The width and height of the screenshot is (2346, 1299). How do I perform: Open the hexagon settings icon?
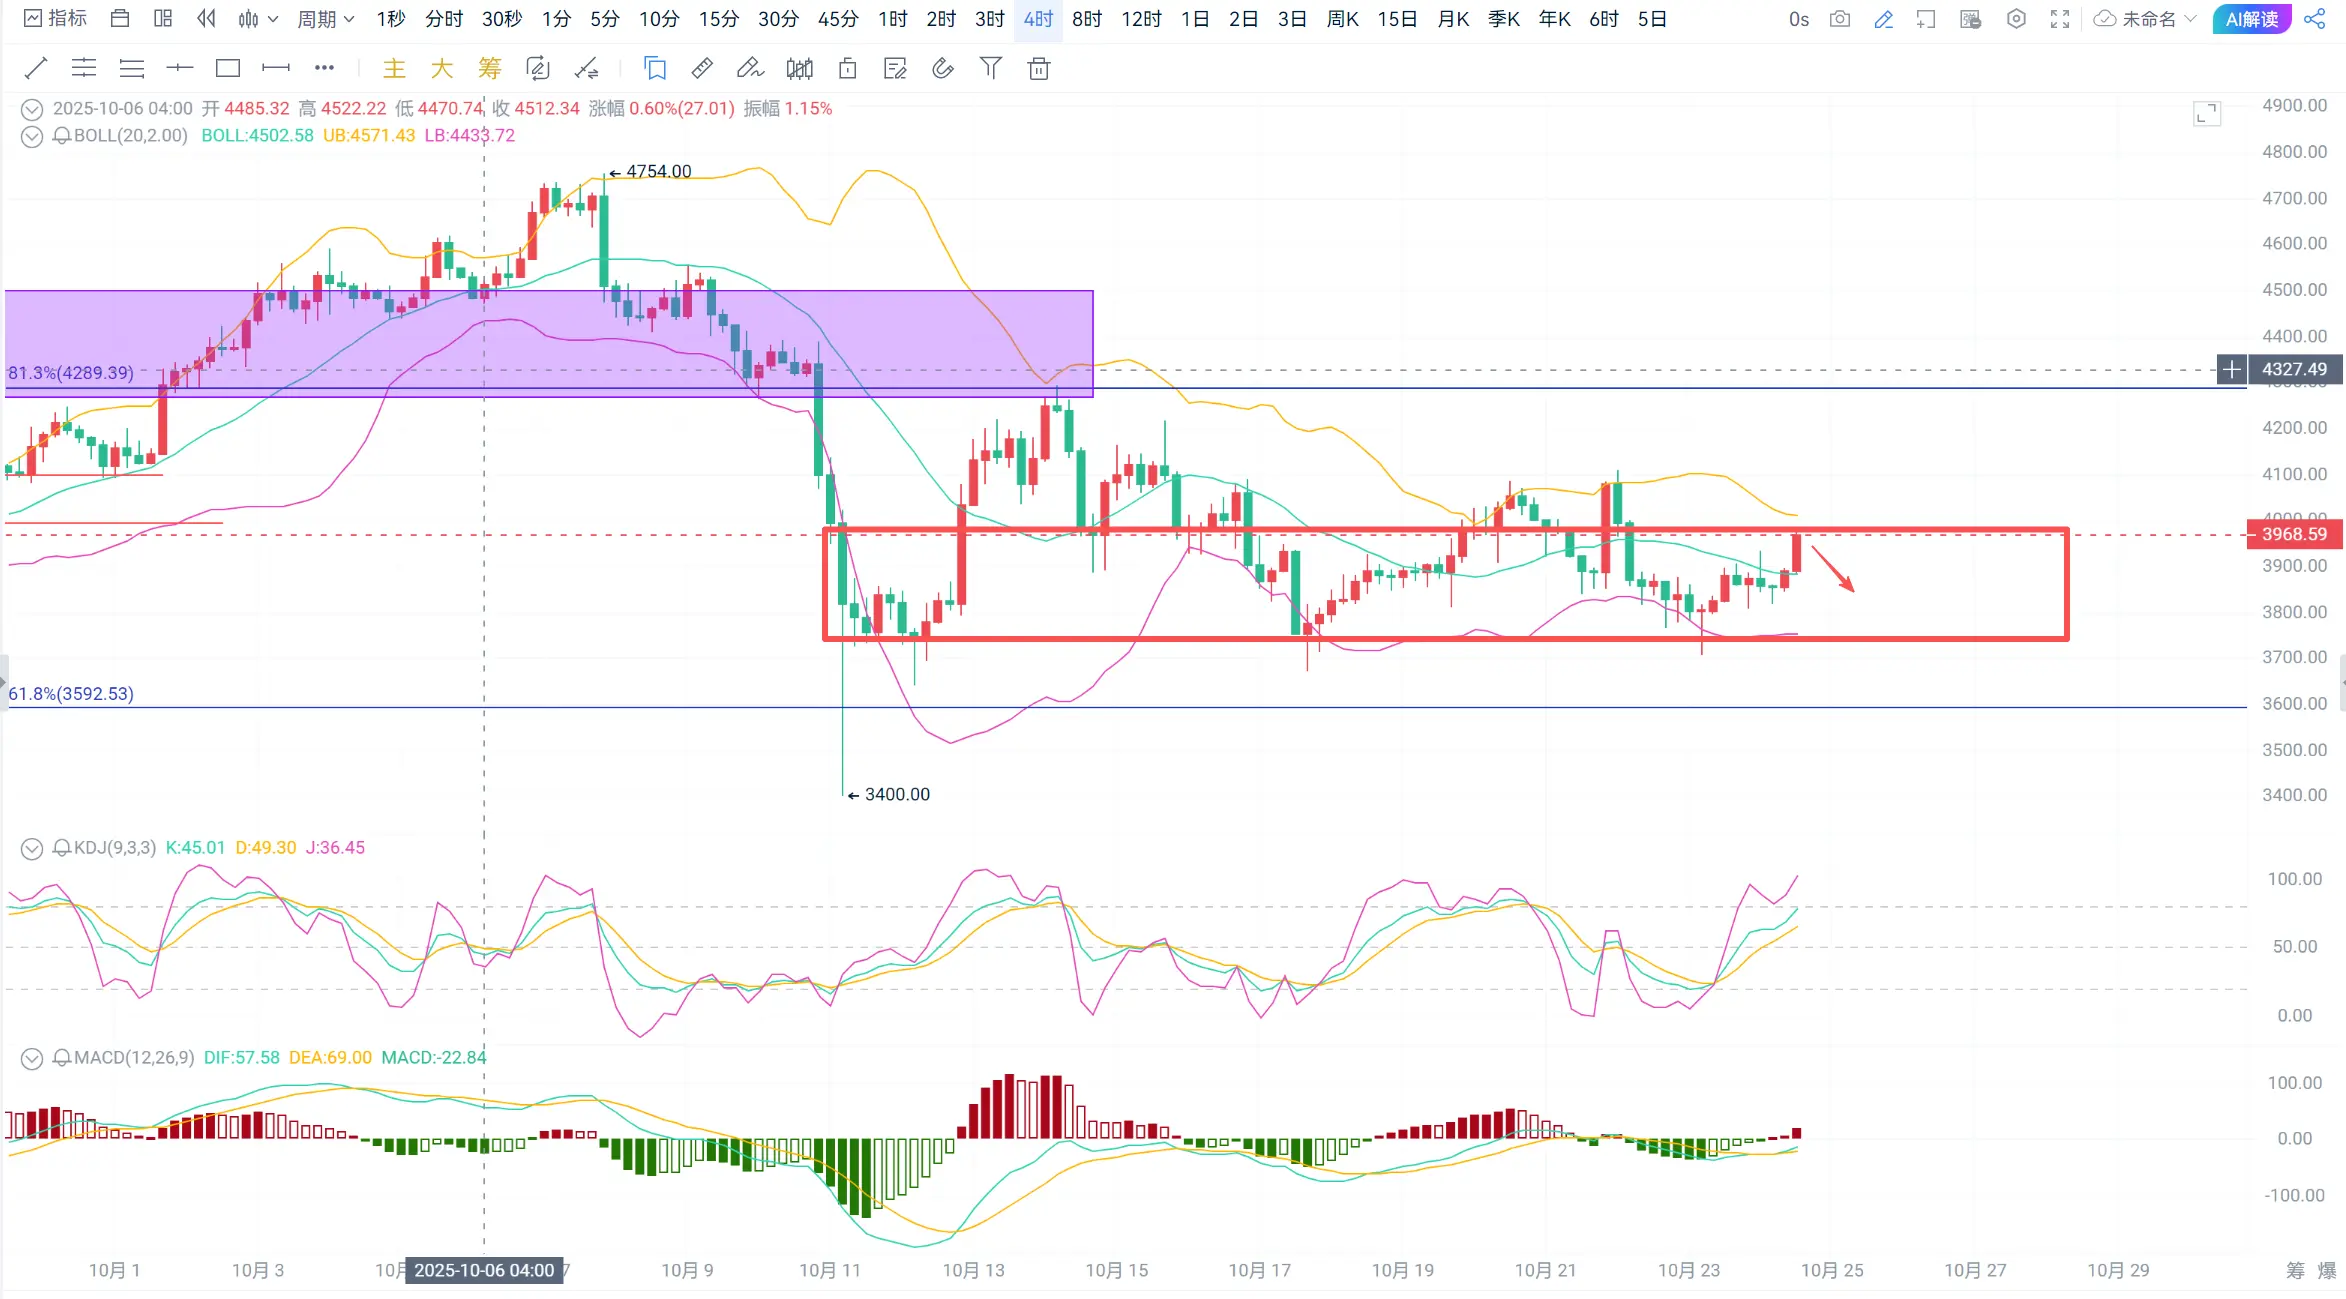[x=2016, y=19]
